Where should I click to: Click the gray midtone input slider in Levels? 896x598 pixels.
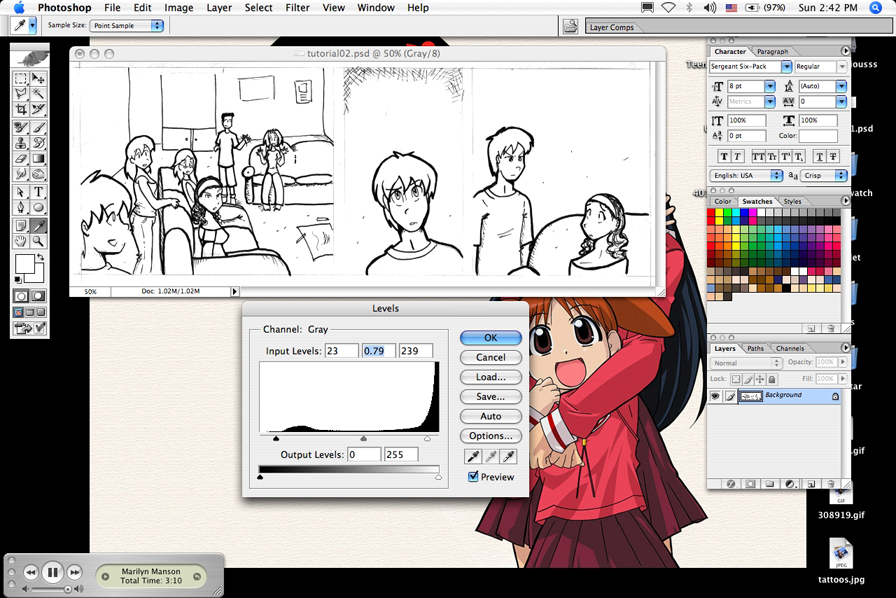coord(363,438)
